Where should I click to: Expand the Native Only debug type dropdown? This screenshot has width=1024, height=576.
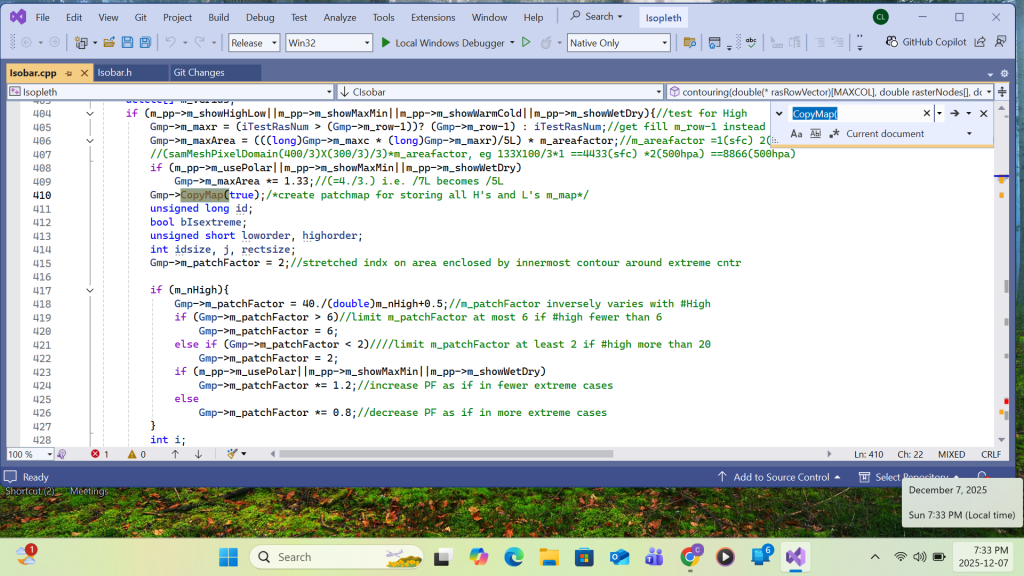coord(616,43)
